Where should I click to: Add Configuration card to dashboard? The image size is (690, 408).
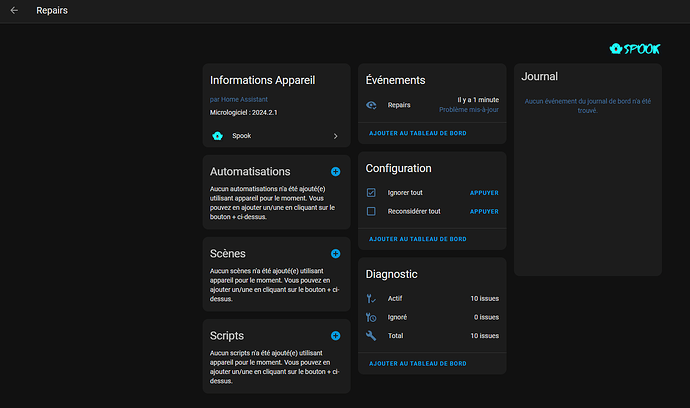tap(418, 239)
